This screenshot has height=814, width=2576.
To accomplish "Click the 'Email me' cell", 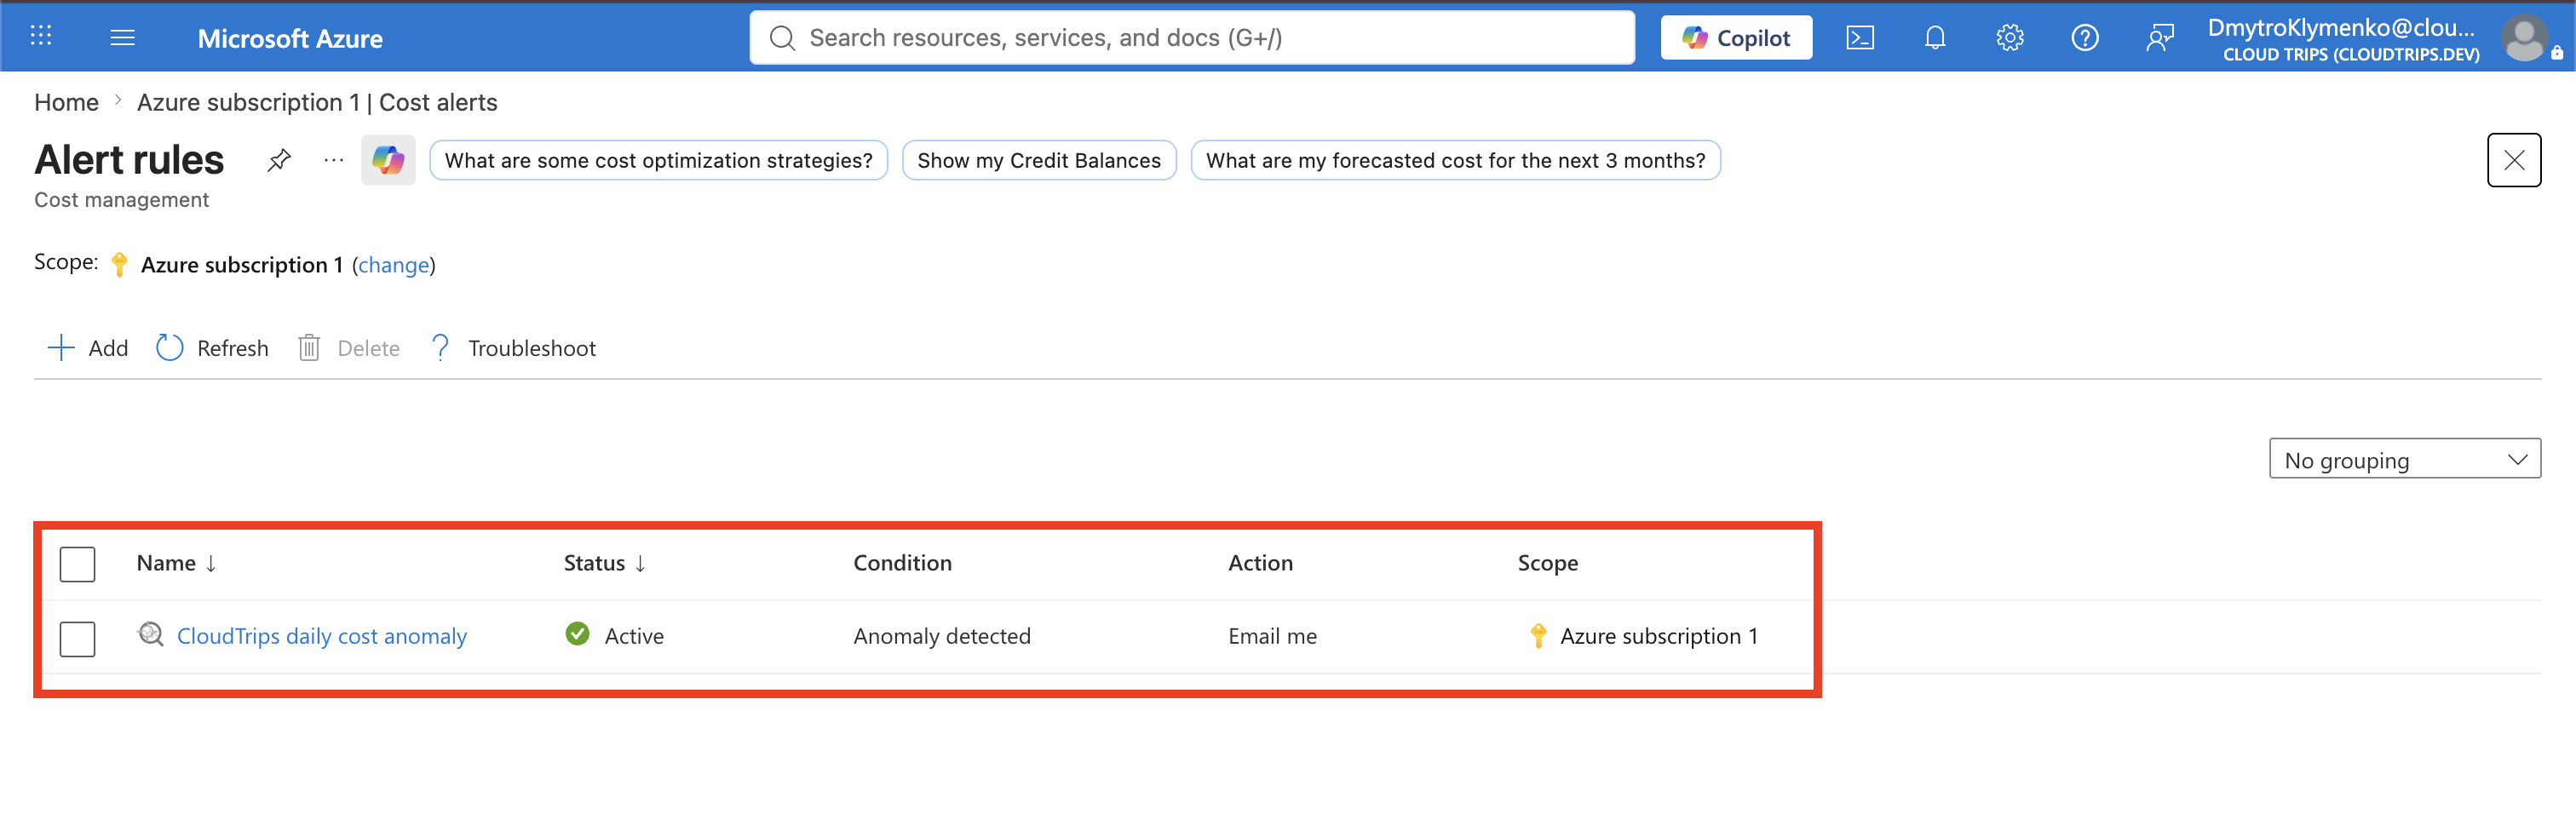I will click(1272, 636).
